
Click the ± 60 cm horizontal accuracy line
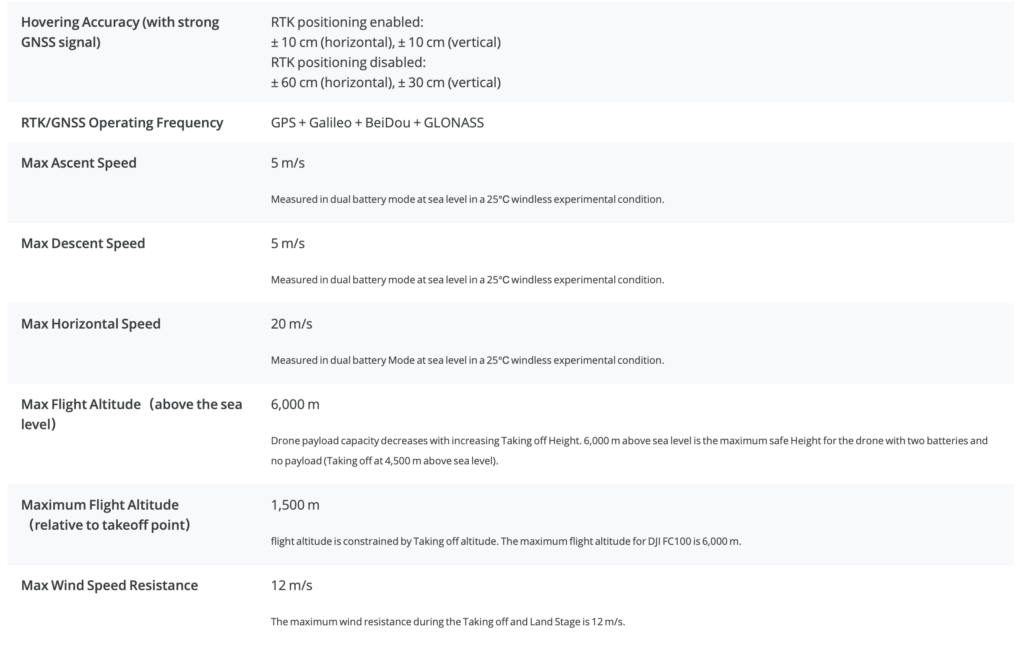click(385, 82)
